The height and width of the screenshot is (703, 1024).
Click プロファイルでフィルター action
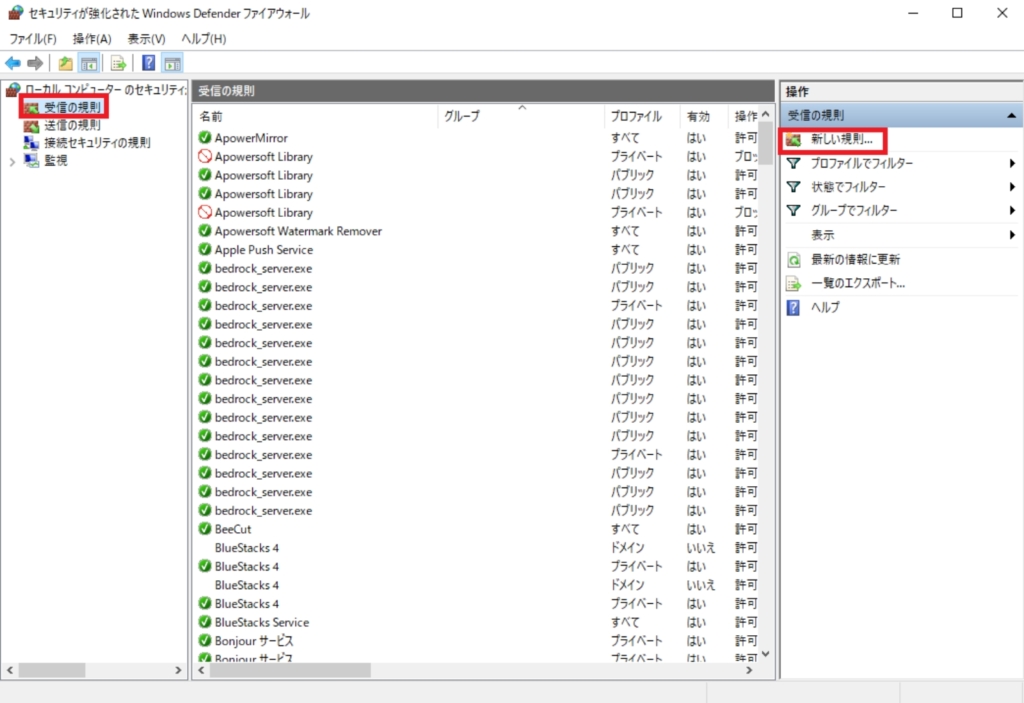(x=862, y=163)
